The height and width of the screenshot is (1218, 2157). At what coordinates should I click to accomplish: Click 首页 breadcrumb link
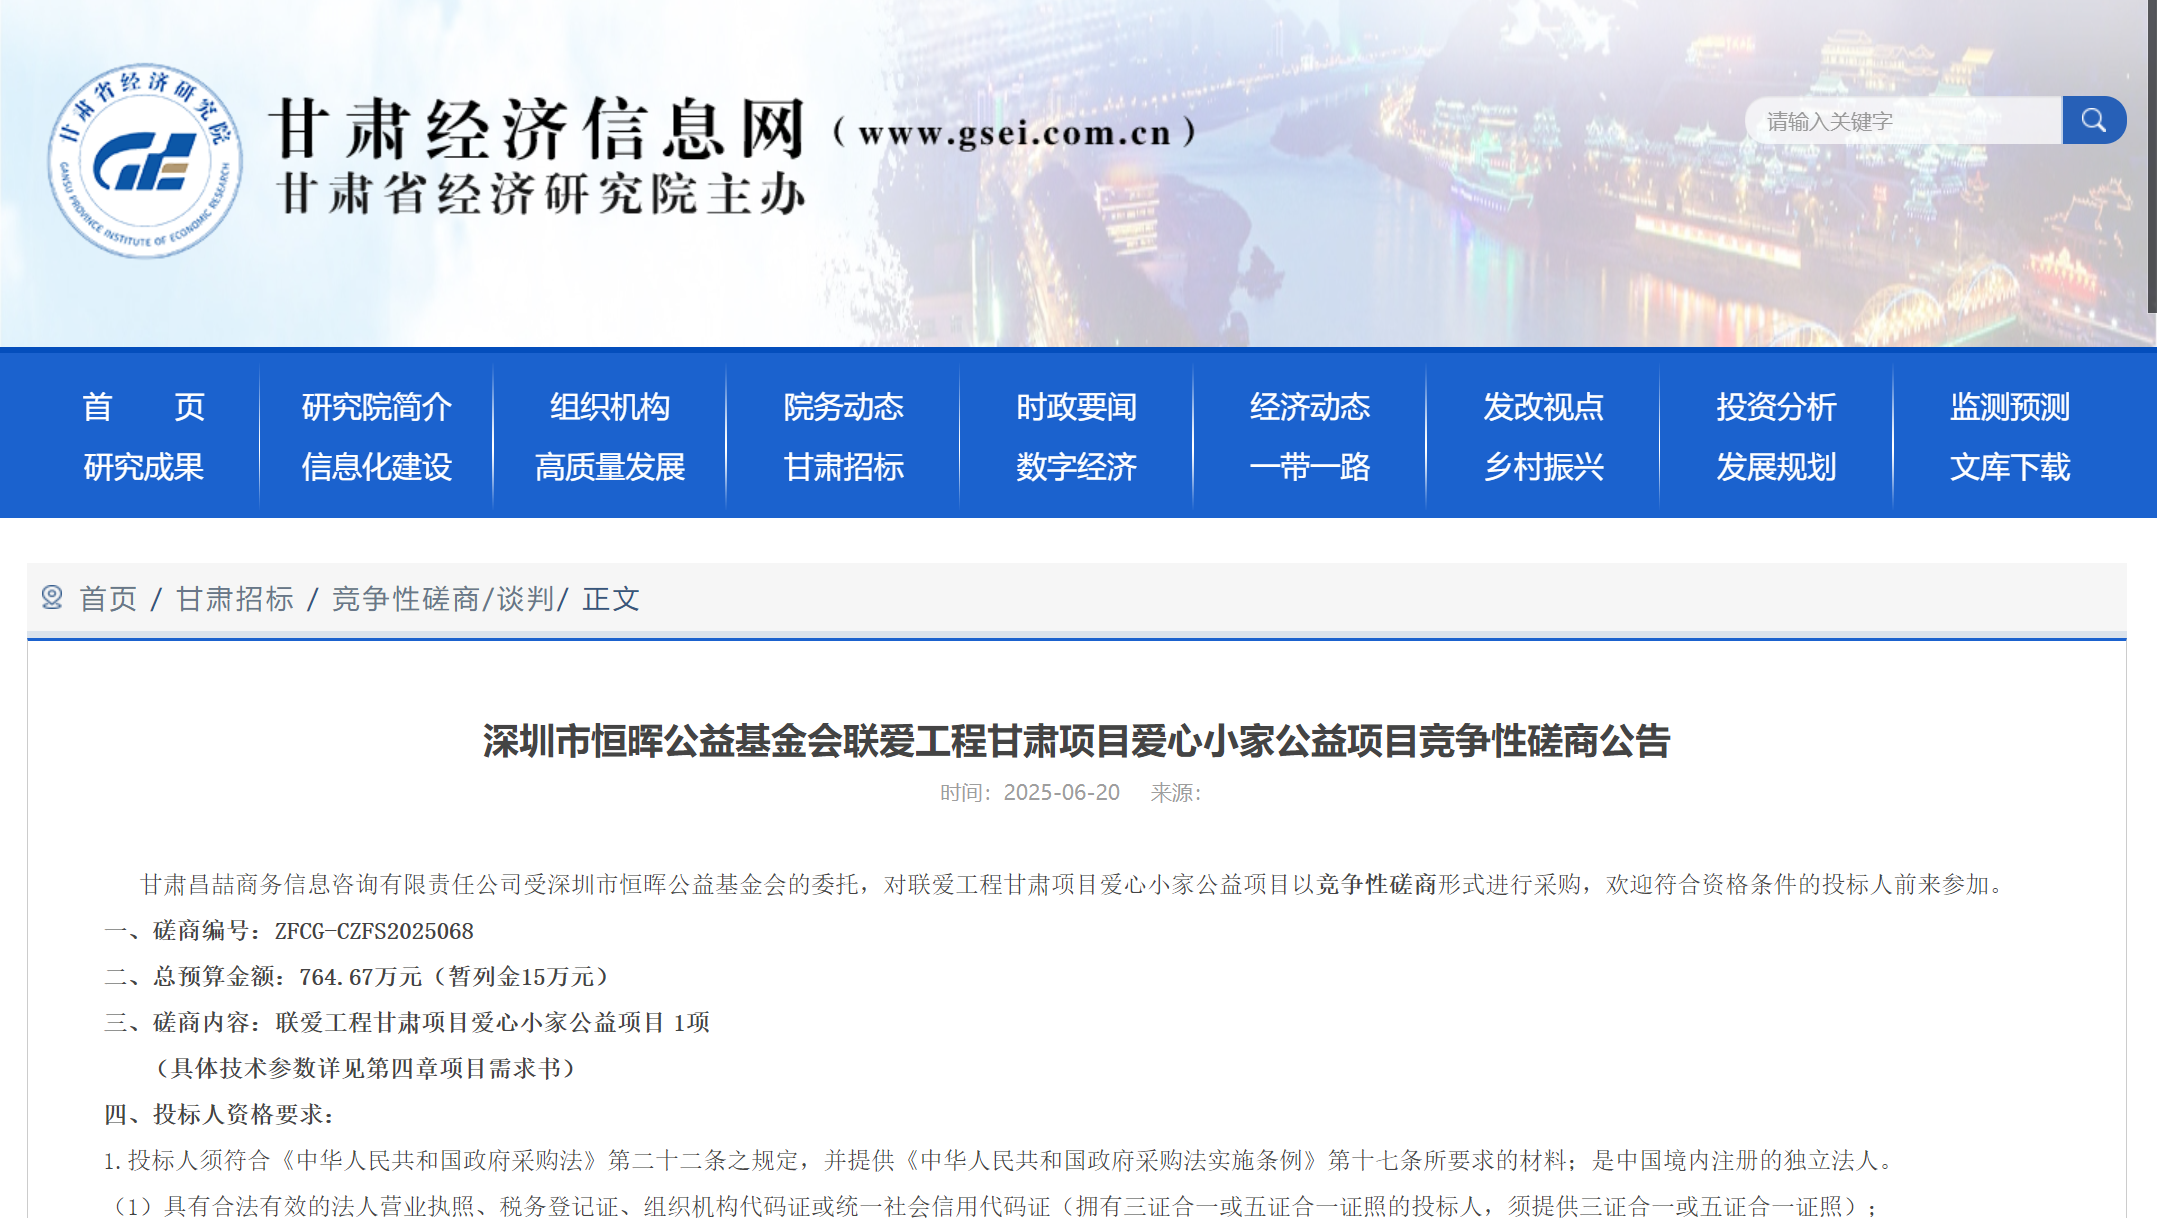(x=108, y=599)
